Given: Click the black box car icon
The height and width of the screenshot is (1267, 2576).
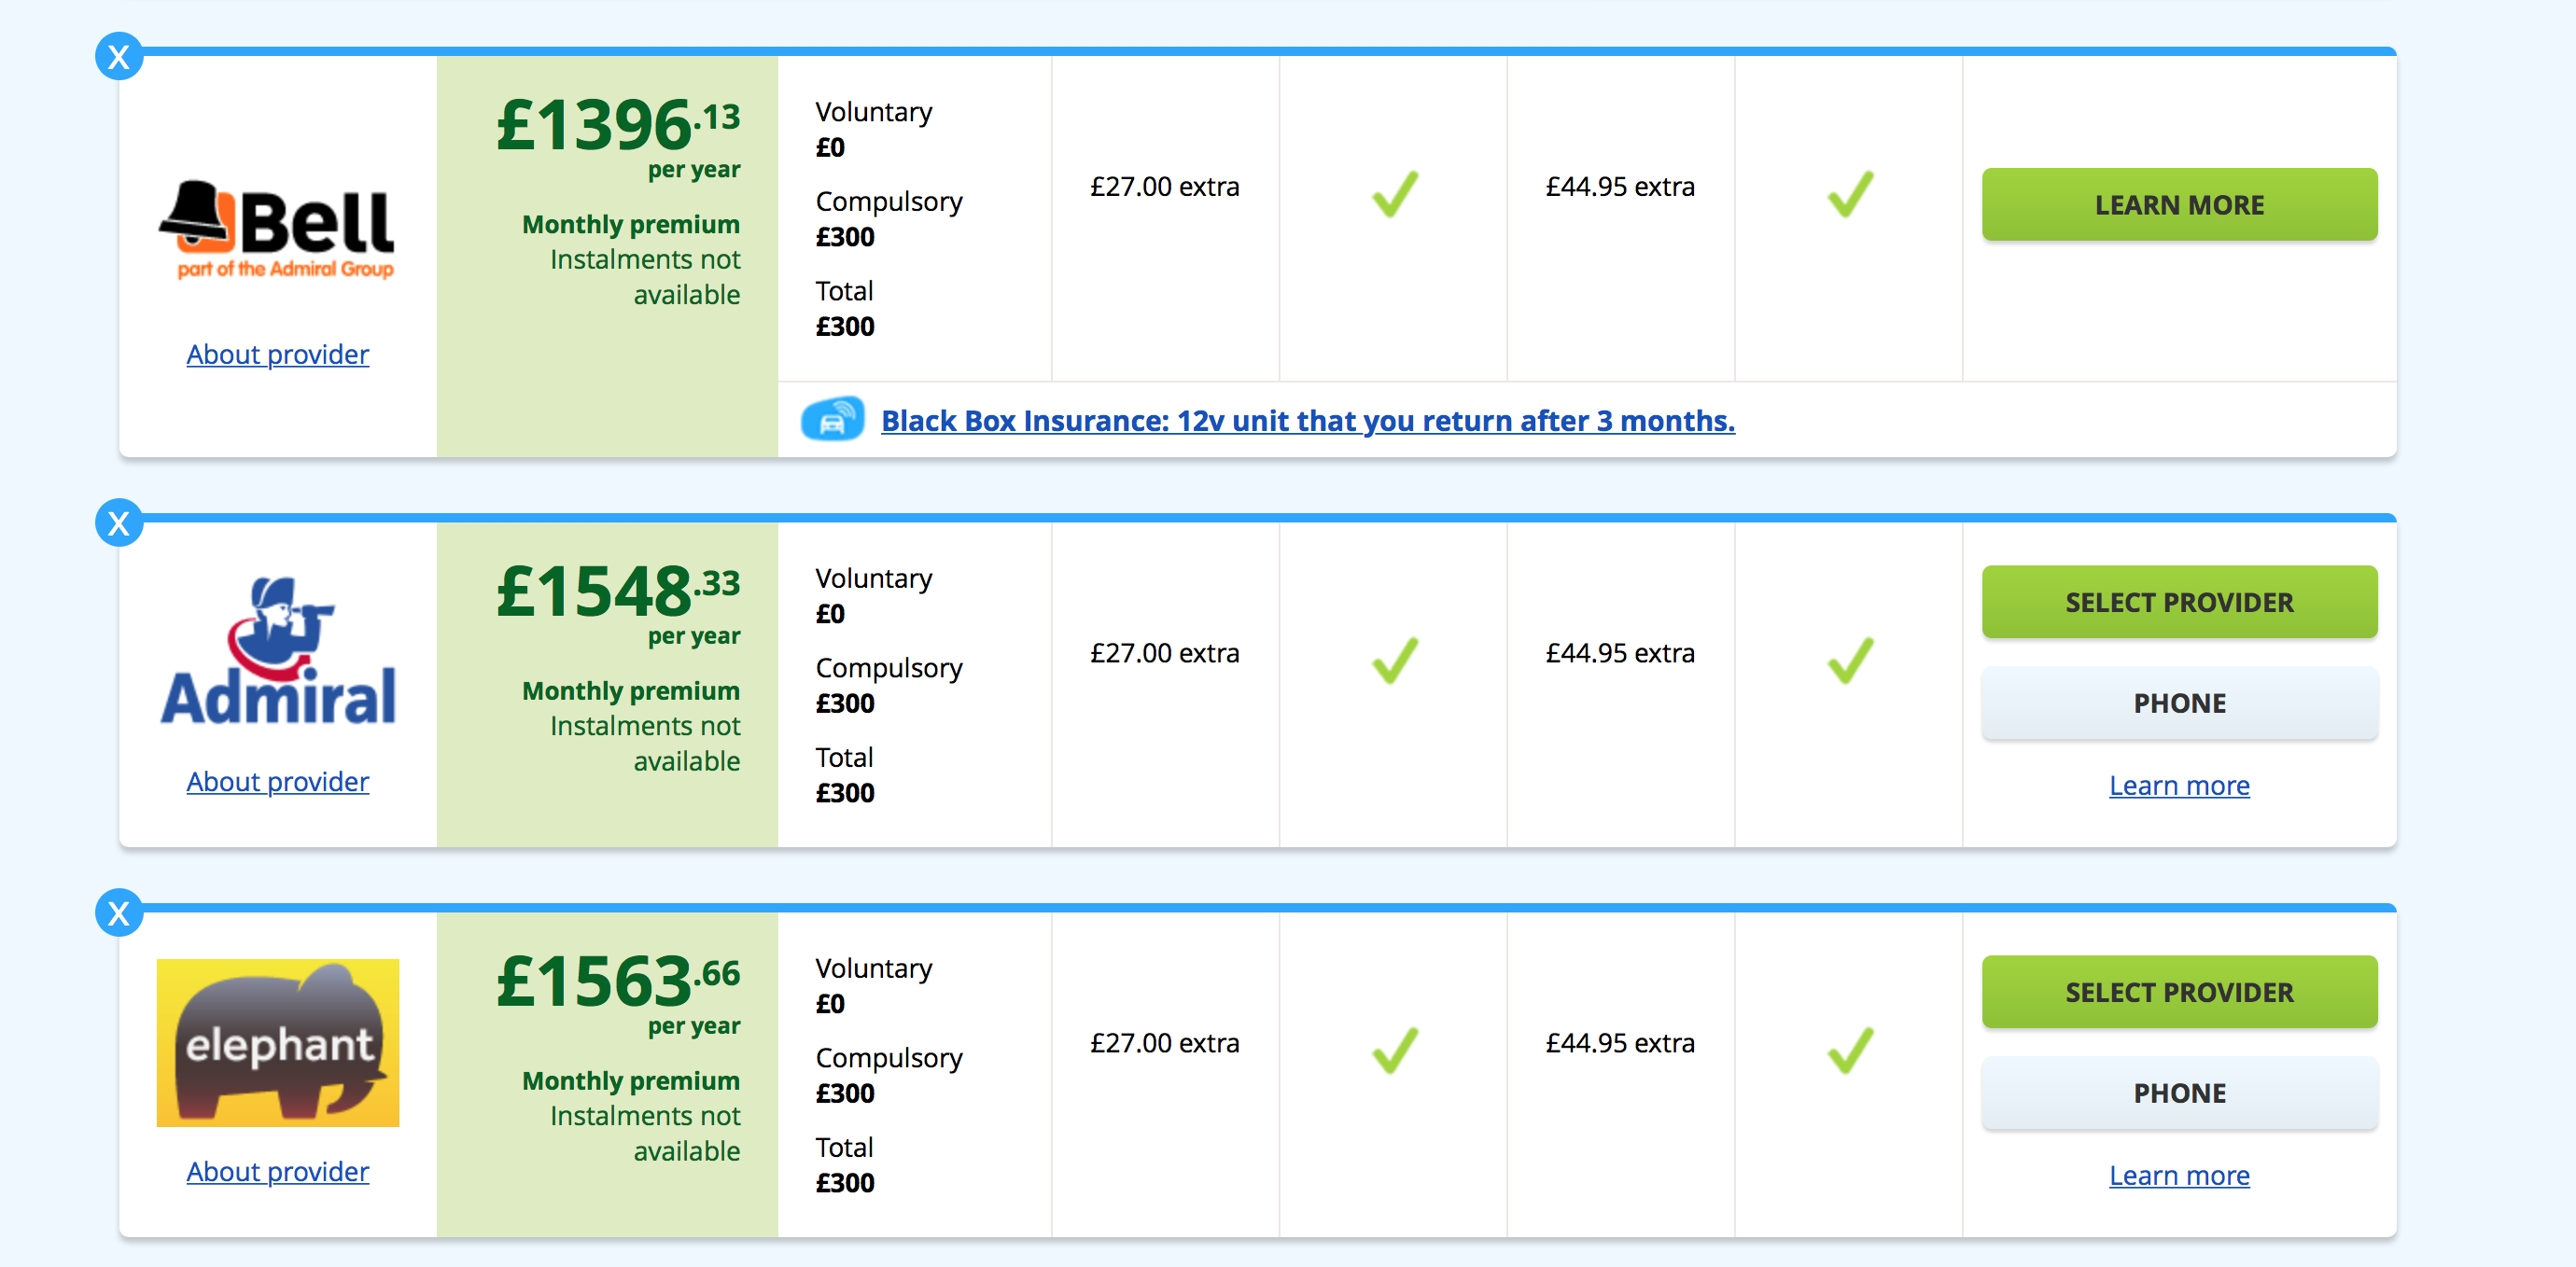Looking at the screenshot, I should point(832,420).
